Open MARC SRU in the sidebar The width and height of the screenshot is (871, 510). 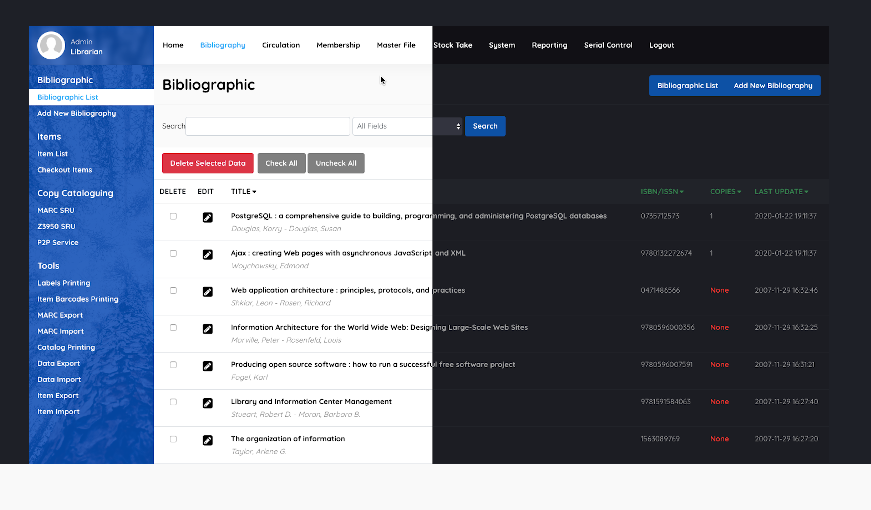56,211
